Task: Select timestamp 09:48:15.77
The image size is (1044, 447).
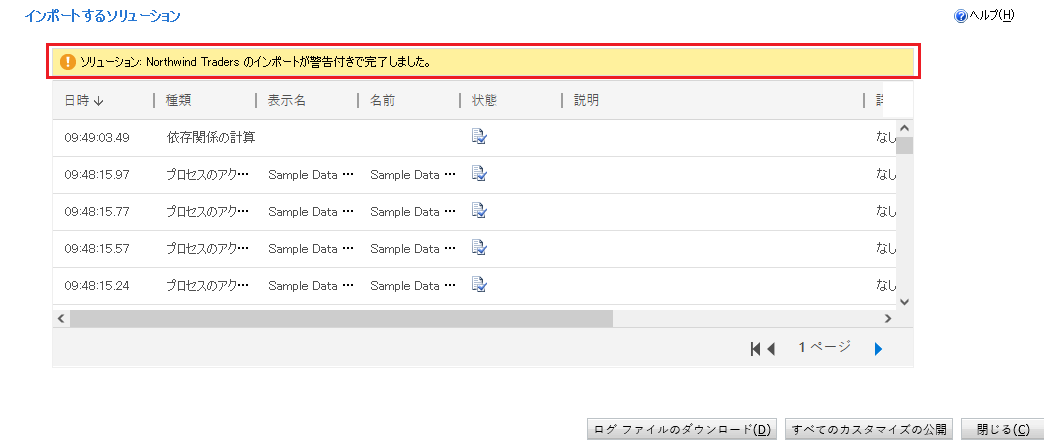Action: (x=97, y=212)
